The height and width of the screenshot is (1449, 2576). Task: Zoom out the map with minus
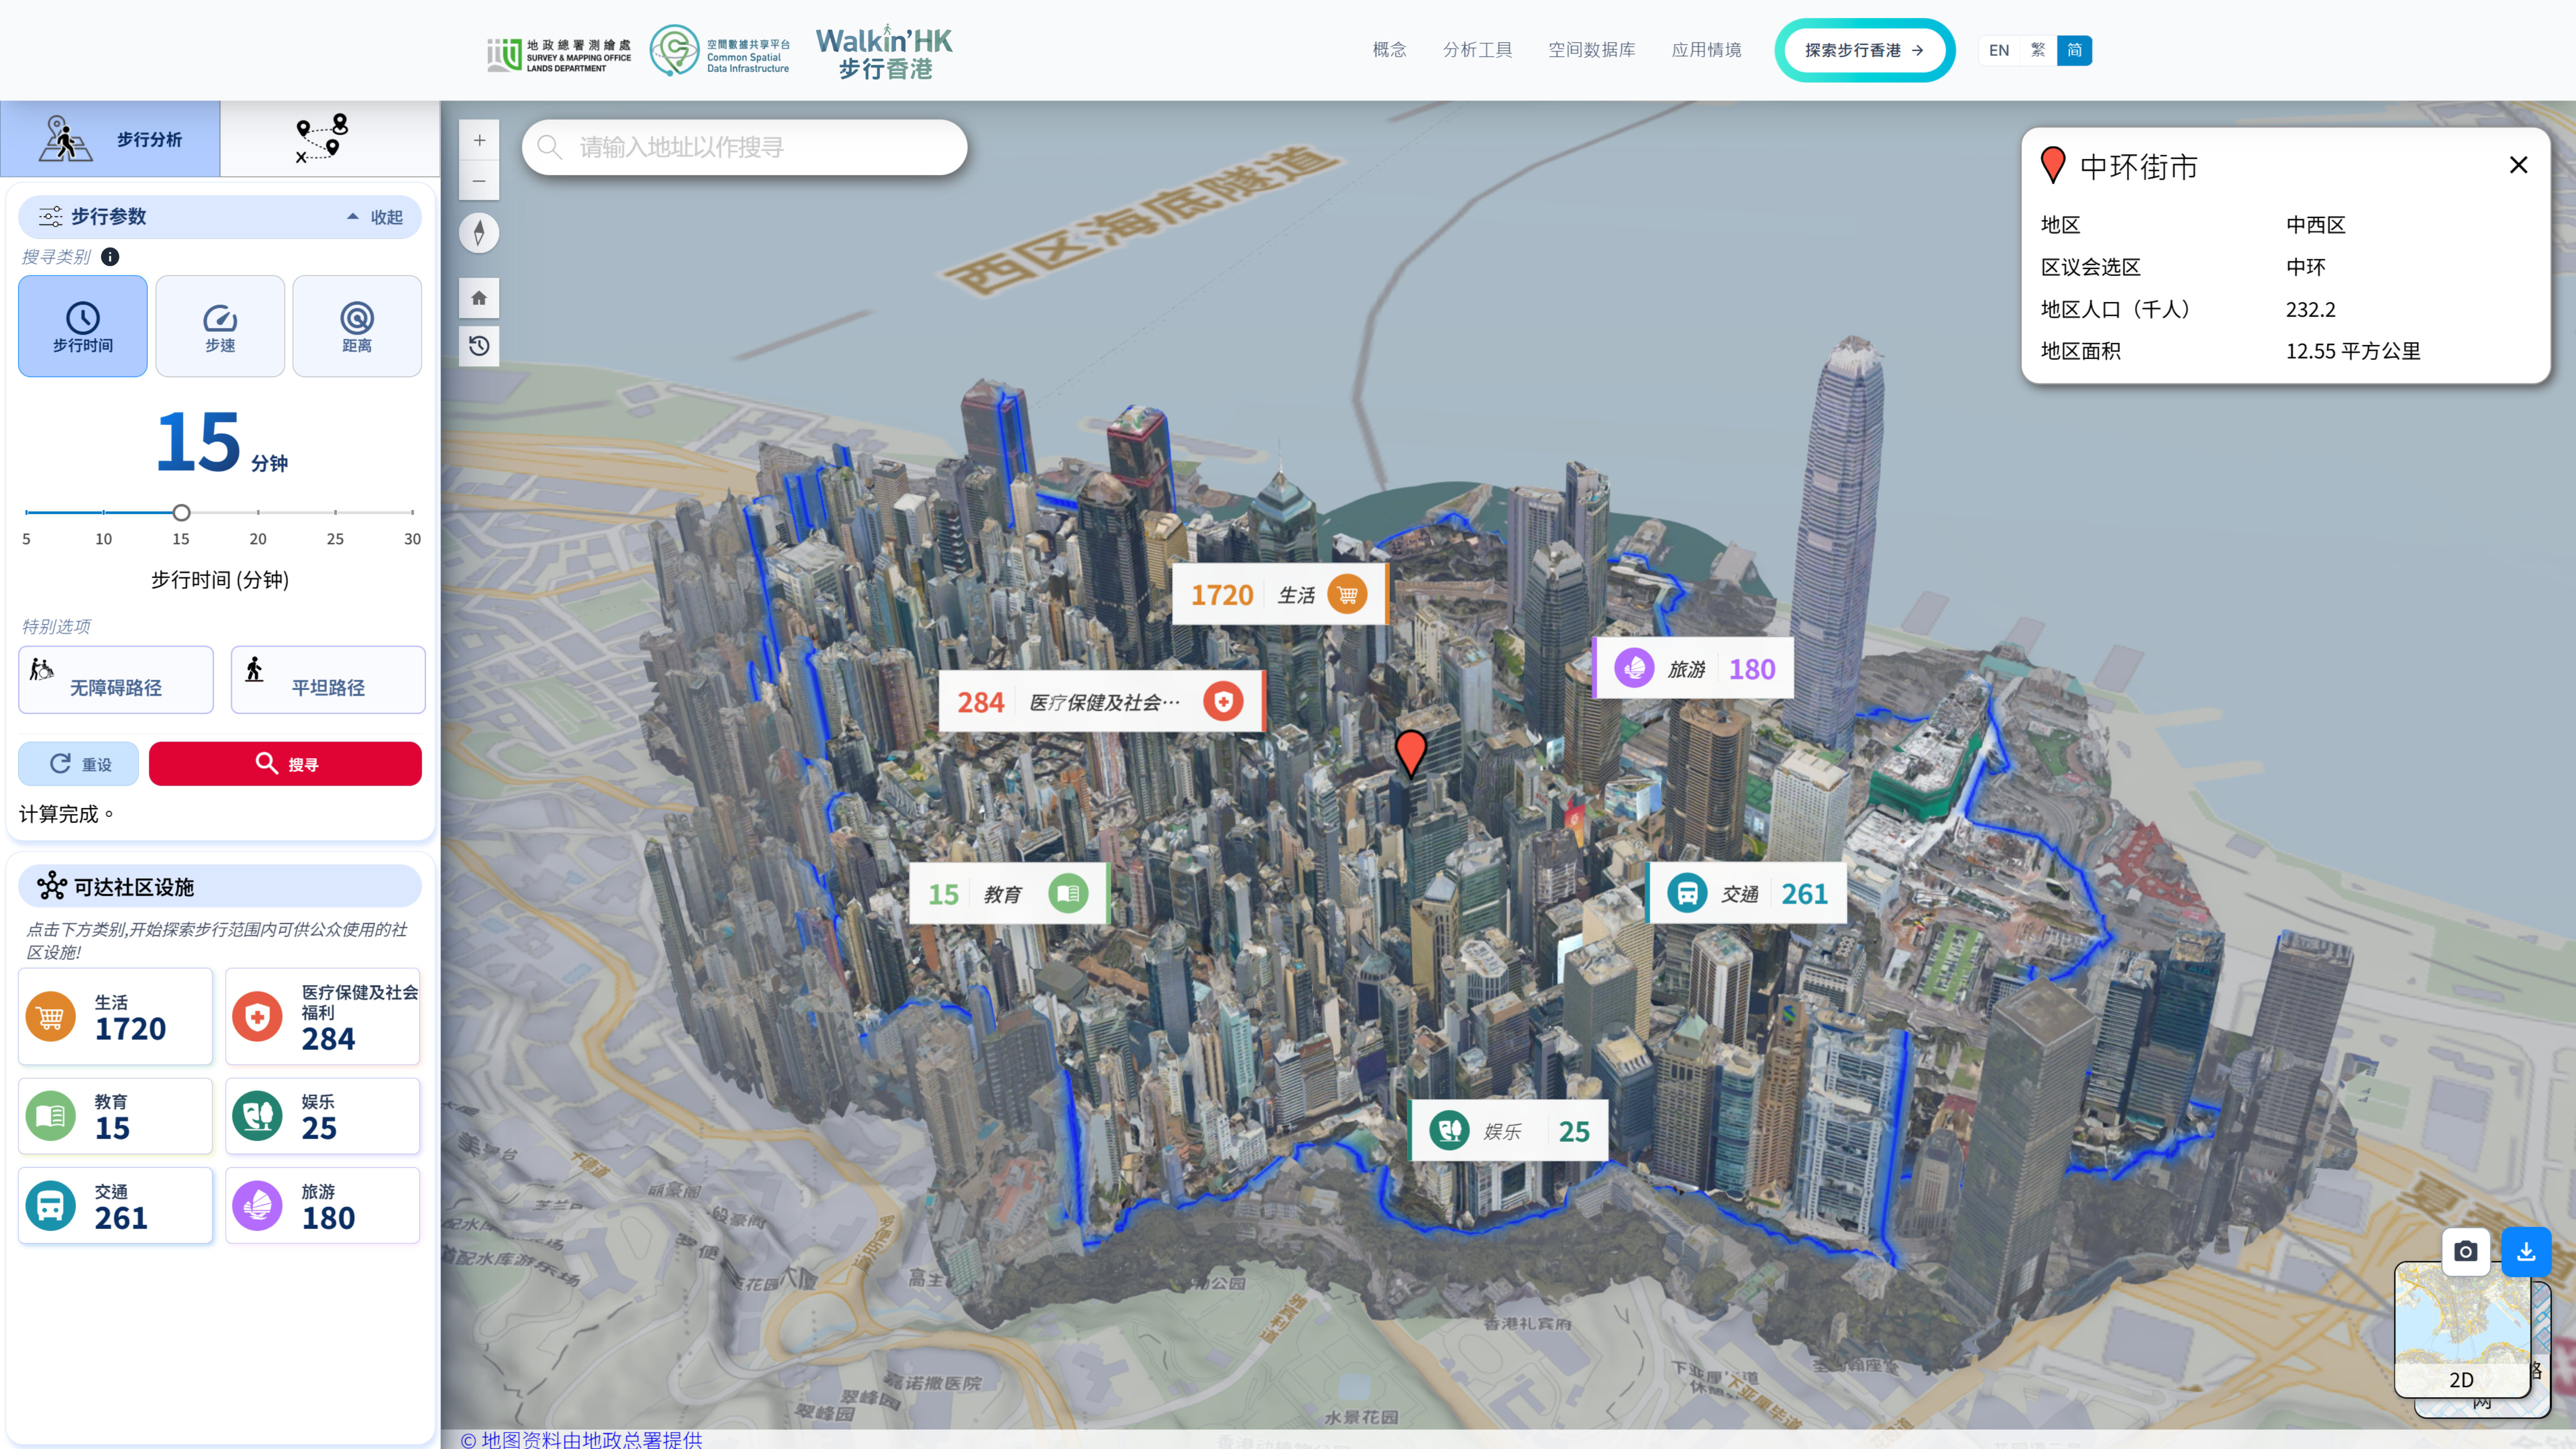tap(479, 181)
